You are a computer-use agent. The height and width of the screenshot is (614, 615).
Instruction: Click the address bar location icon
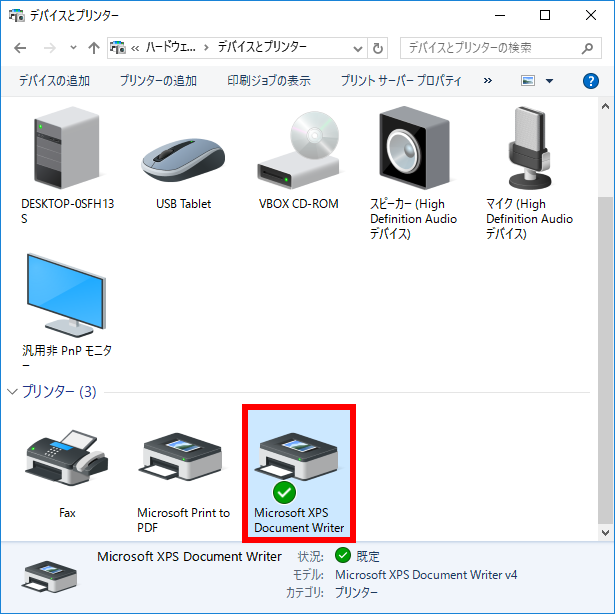pos(118,48)
